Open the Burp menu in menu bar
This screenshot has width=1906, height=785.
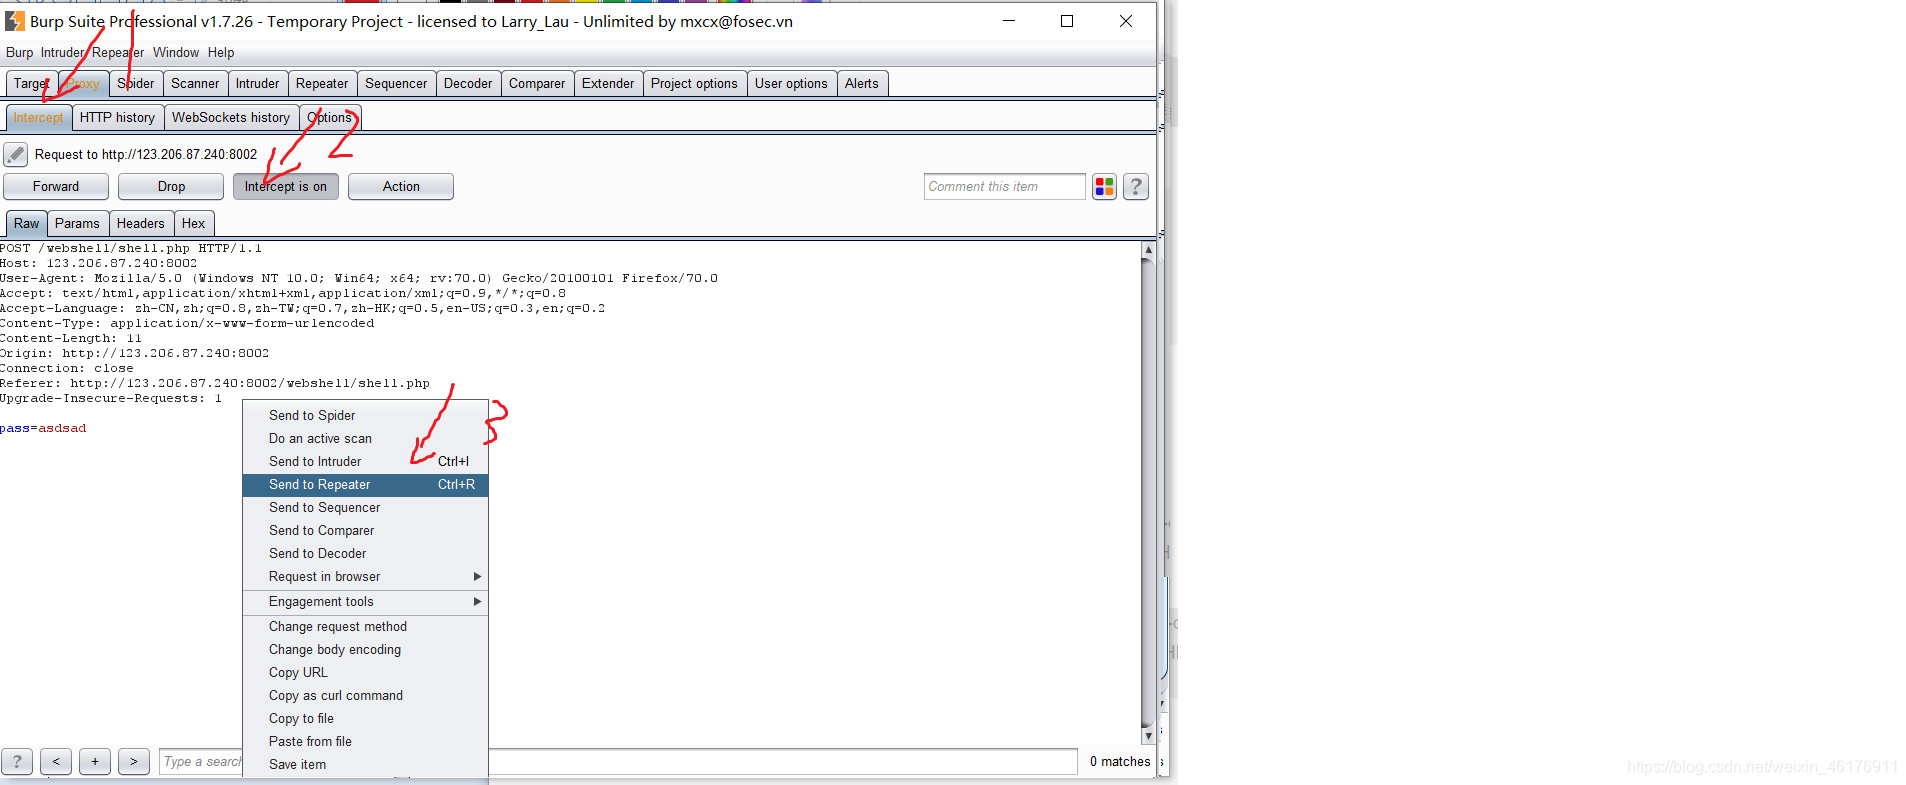tap(19, 53)
